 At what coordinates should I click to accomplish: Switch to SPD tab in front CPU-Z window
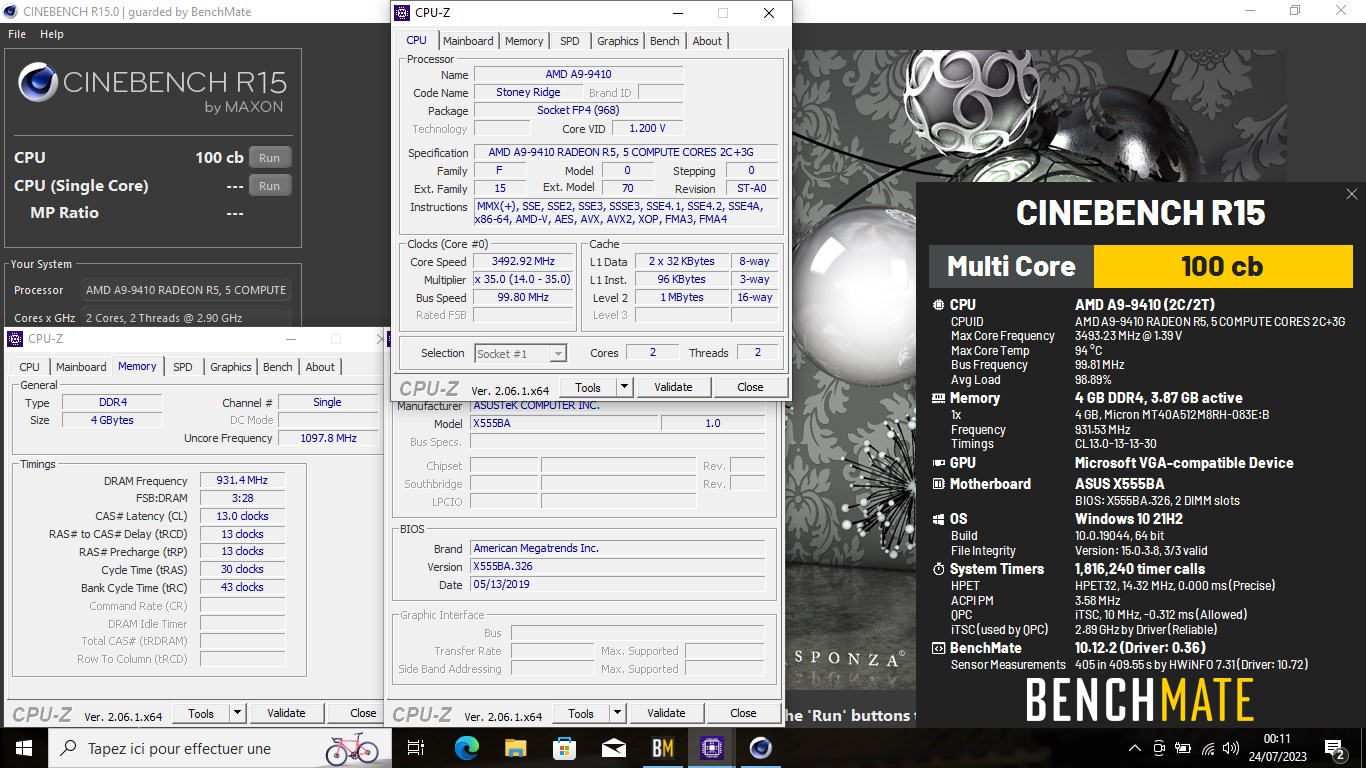point(569,41)
